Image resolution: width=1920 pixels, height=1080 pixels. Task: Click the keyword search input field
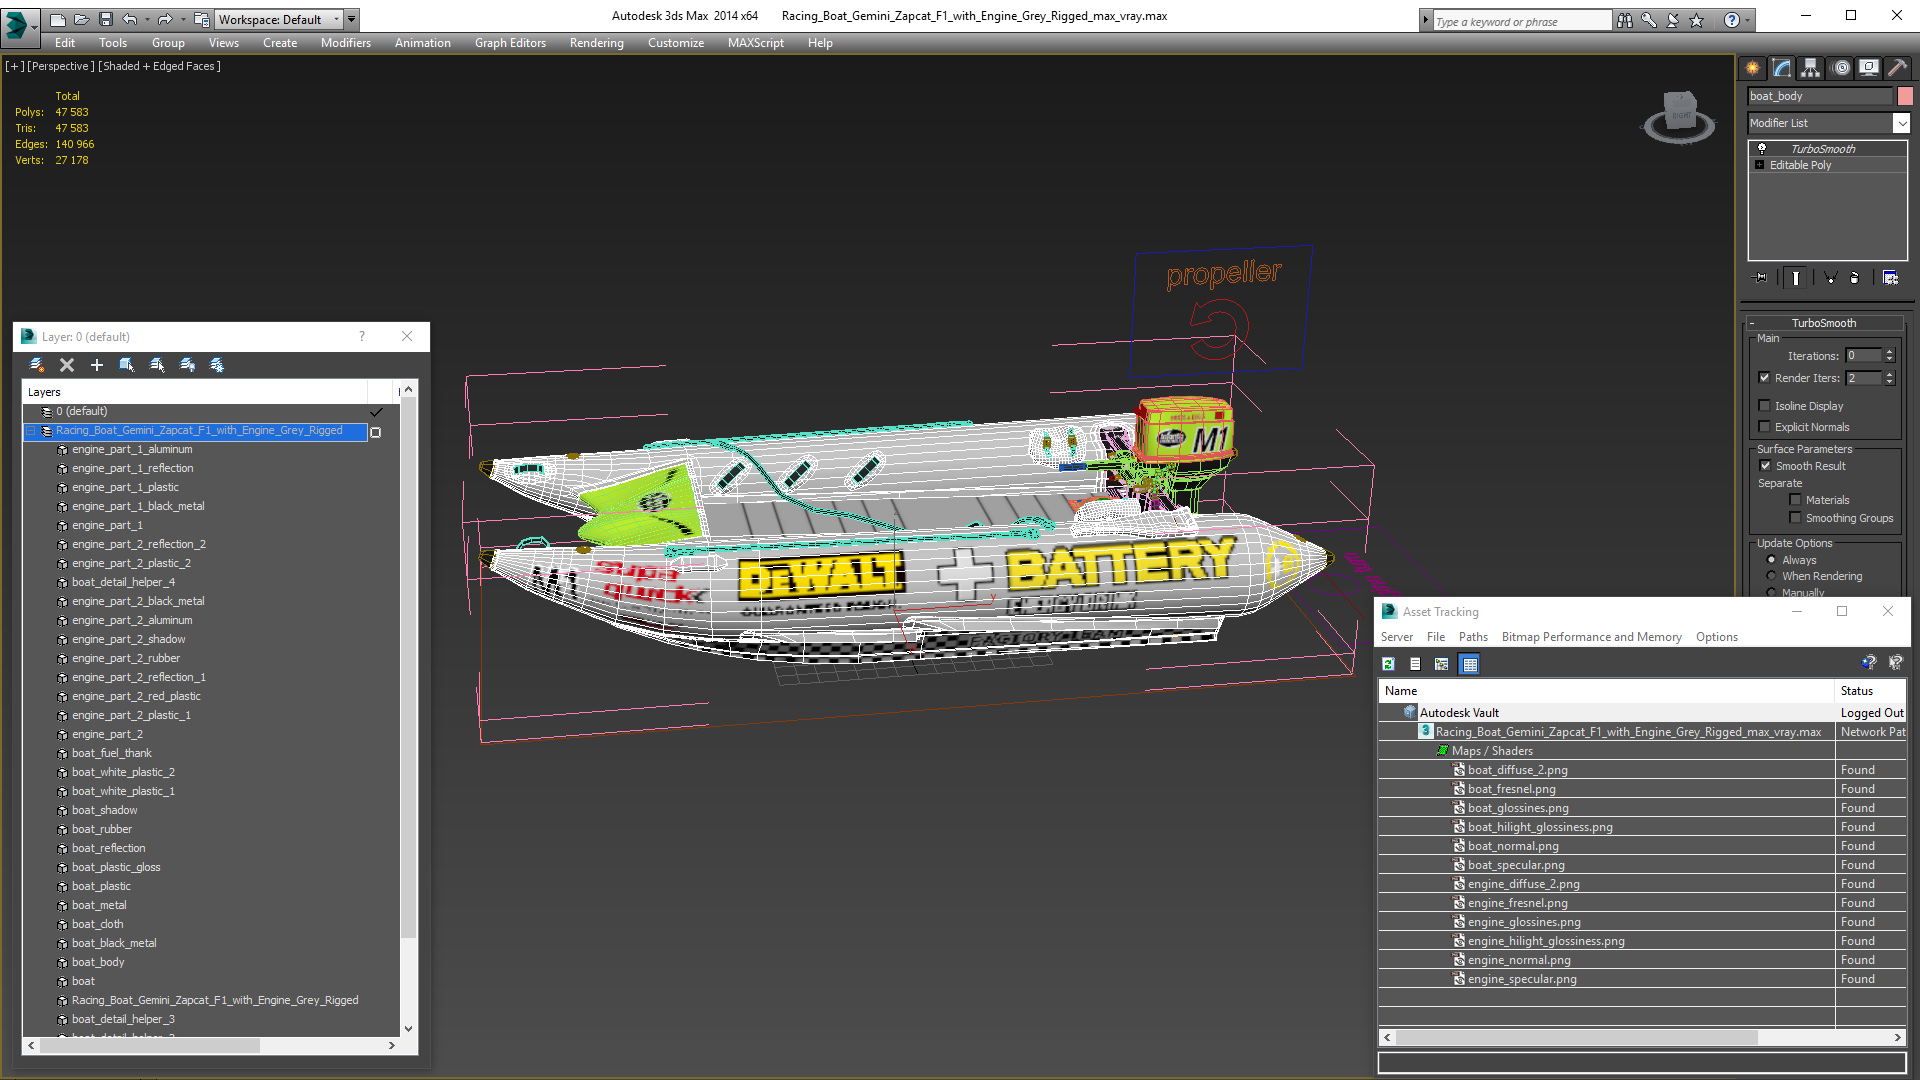[1522, 21]
